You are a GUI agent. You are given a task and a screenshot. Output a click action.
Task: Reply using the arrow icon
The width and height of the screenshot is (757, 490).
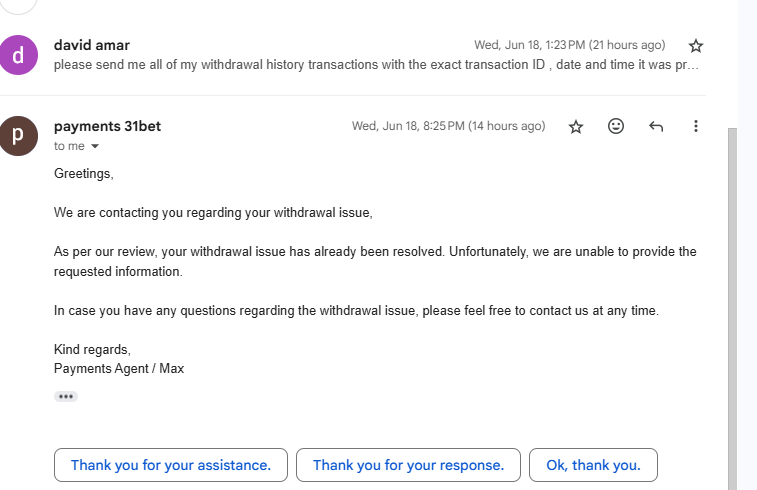pos(656,127)
